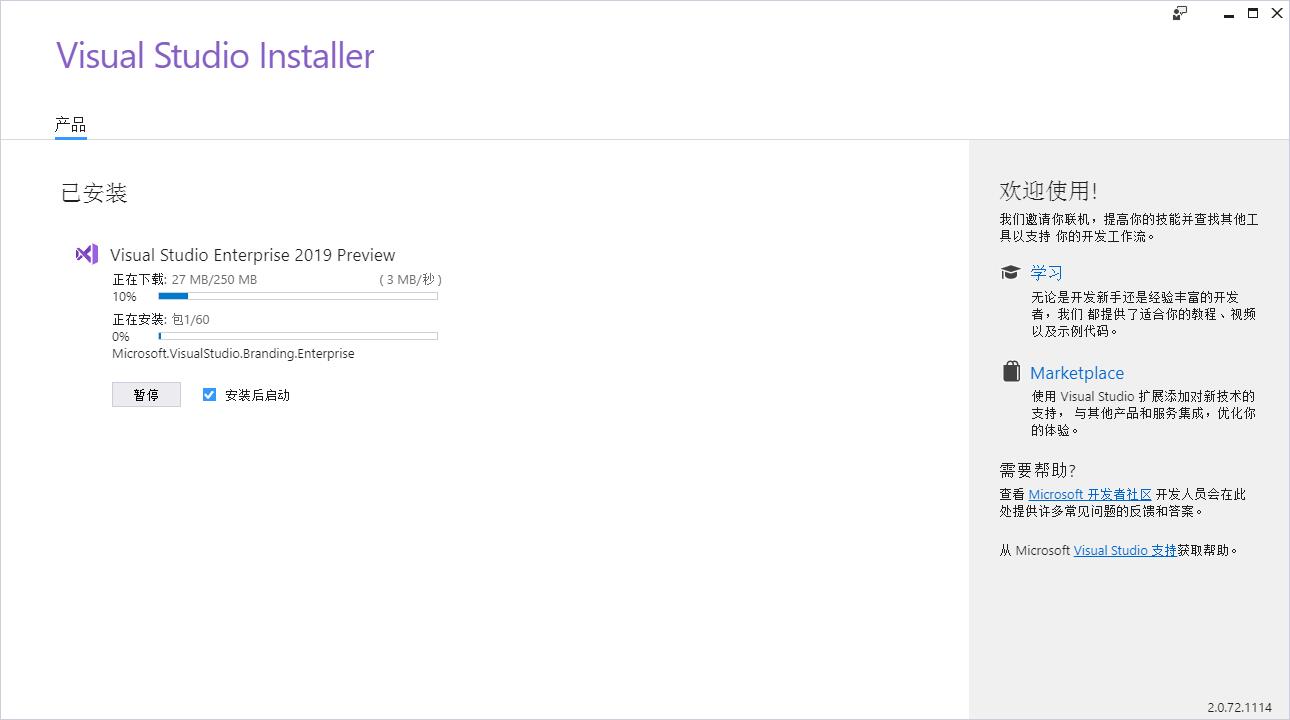Click the graduation cap icon beside 学习
This screenshot has width=1290, height=720.
click(x=1009, y=271)
